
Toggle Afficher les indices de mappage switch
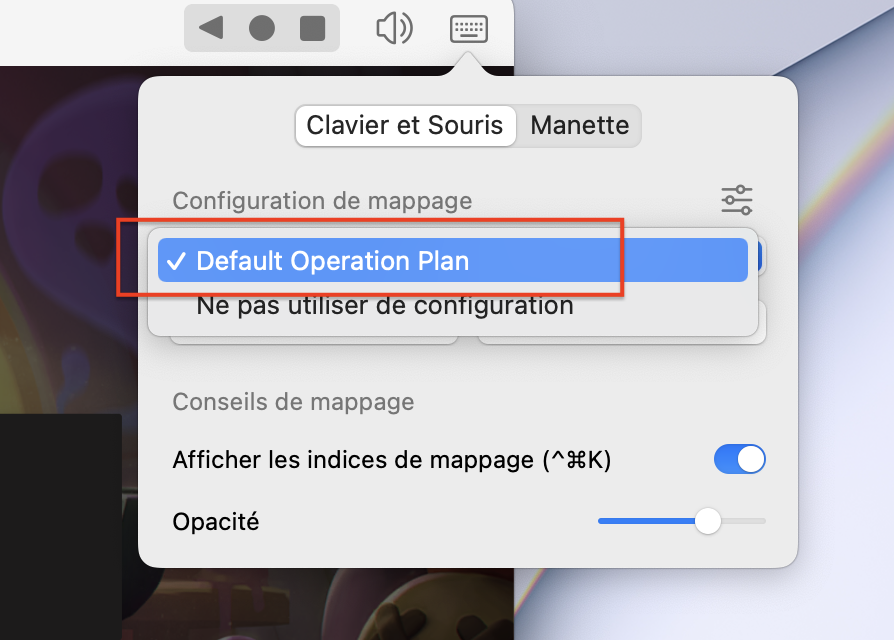coord(739,460)
